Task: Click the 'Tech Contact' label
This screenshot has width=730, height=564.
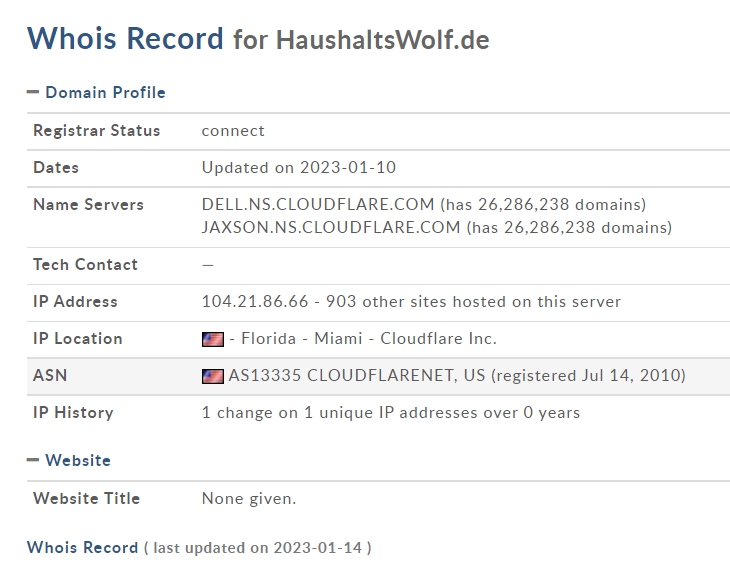Action: coord(85,264)
